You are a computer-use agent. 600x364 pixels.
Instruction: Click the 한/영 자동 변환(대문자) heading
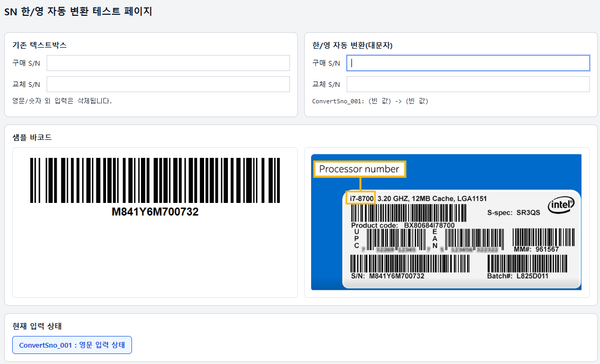(352, 45)
